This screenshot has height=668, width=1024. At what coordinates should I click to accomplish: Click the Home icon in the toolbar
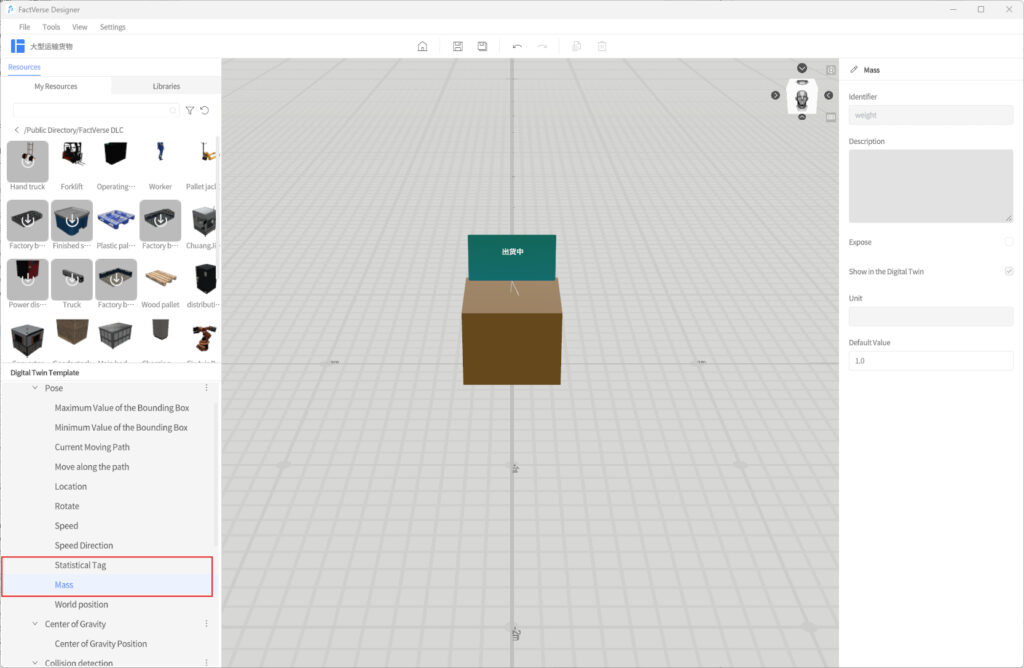pyautogui.click(x=423, y=46)
